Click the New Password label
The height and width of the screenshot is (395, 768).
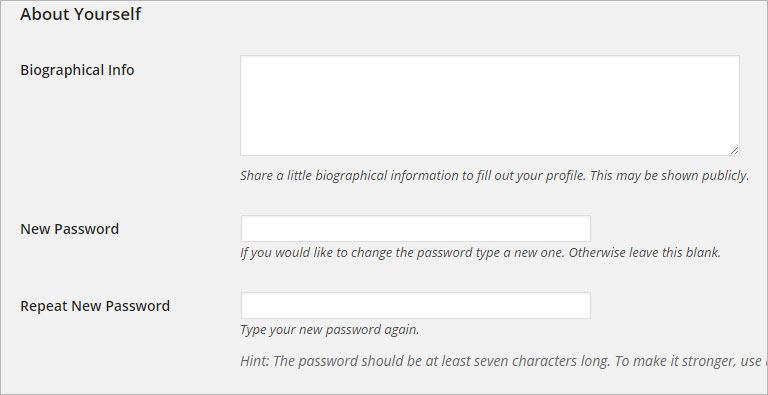(70, 229)
